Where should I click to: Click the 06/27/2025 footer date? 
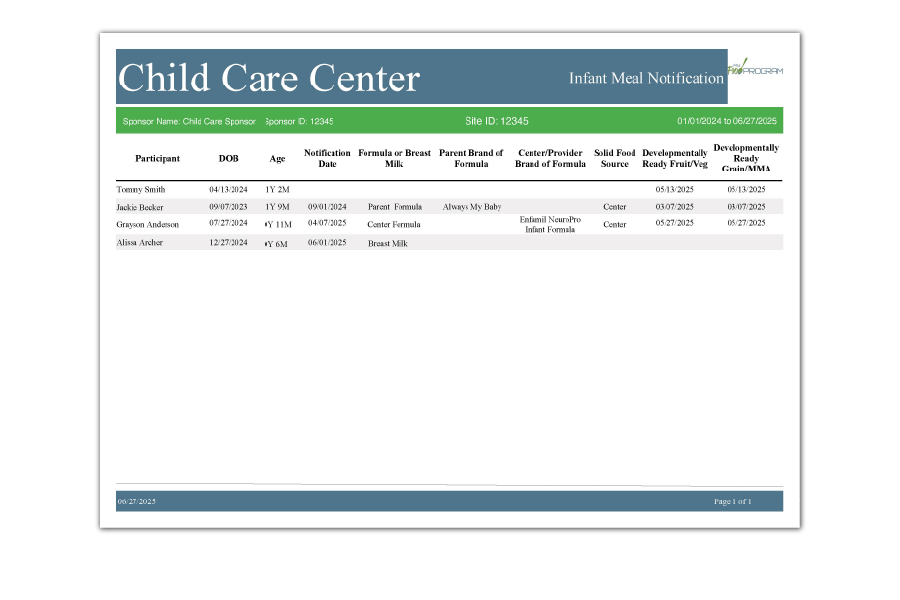coord(137,501)
